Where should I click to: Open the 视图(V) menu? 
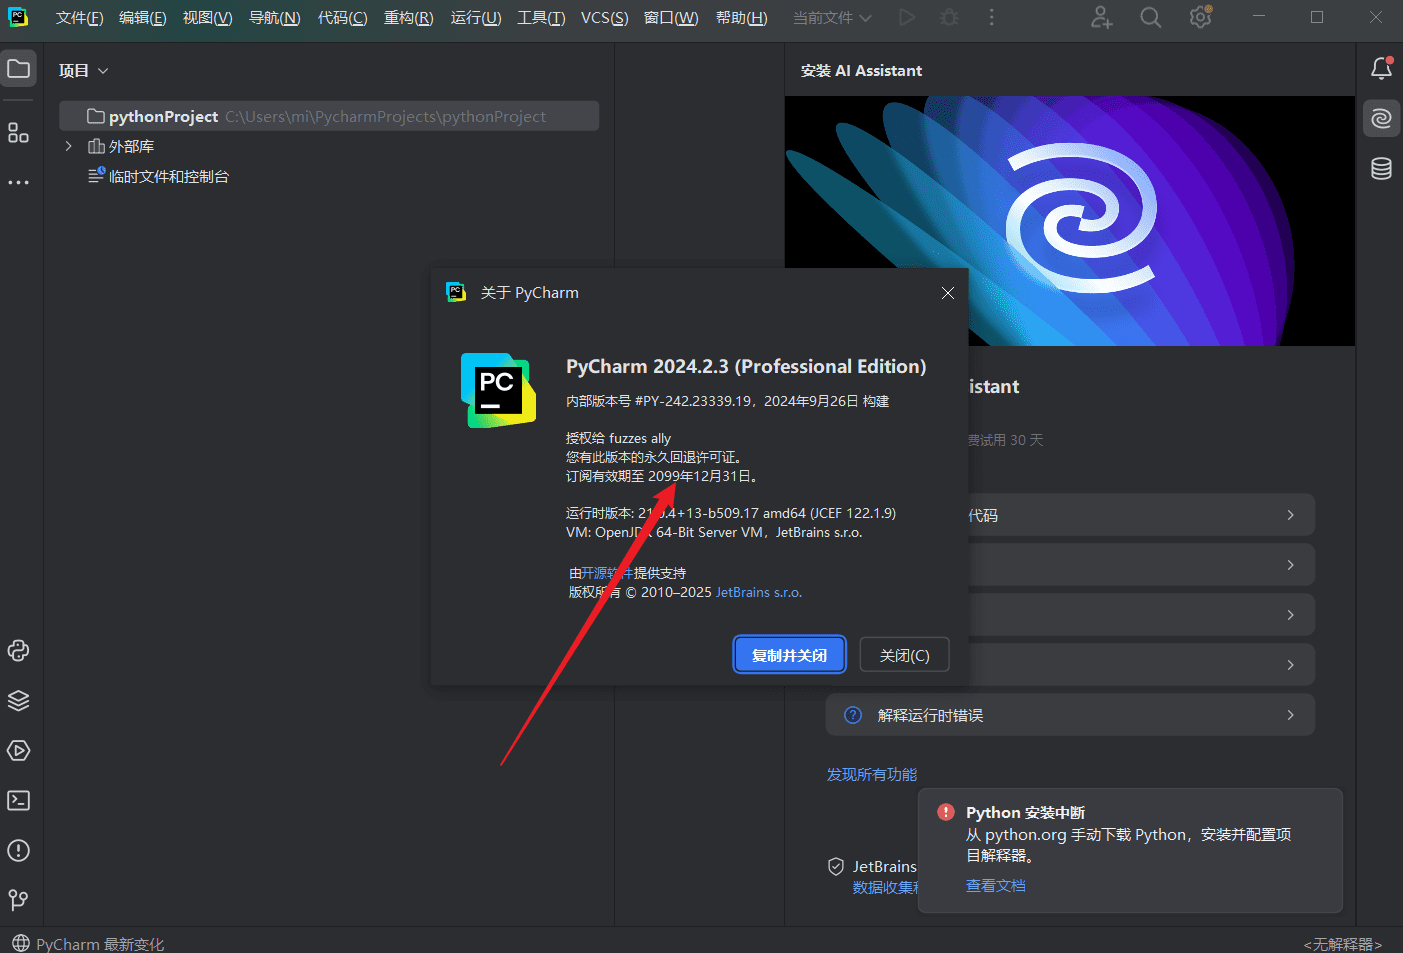[208, 18]
